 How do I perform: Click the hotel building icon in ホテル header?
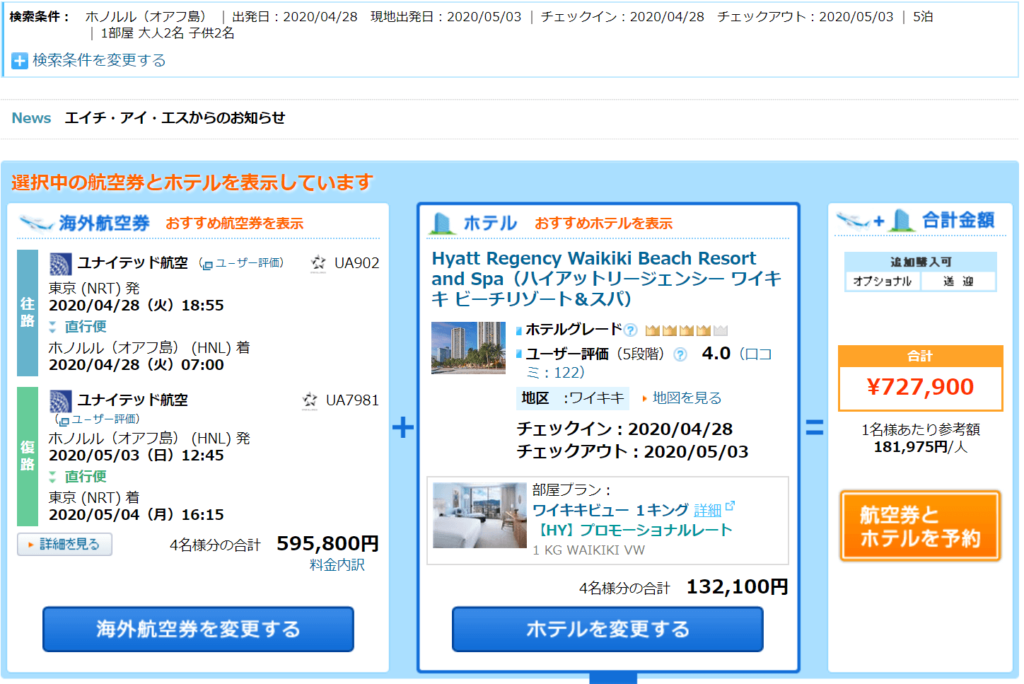tap(442, 222)
